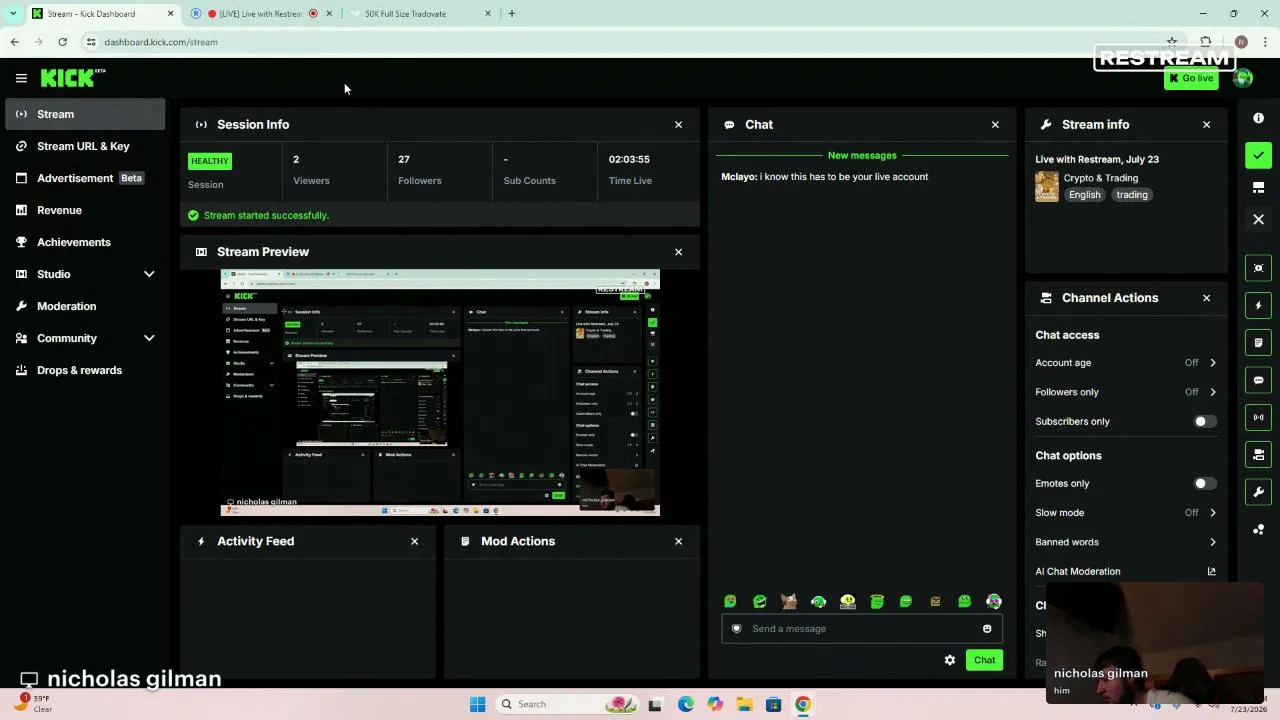
Task: Open the Windows Start menu
Action: tap(477, 704)
